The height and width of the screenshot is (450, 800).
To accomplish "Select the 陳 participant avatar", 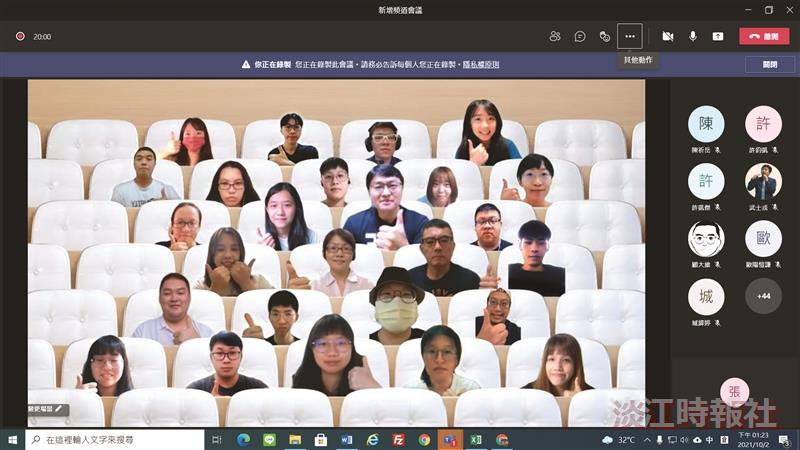I will coord(706,123).
